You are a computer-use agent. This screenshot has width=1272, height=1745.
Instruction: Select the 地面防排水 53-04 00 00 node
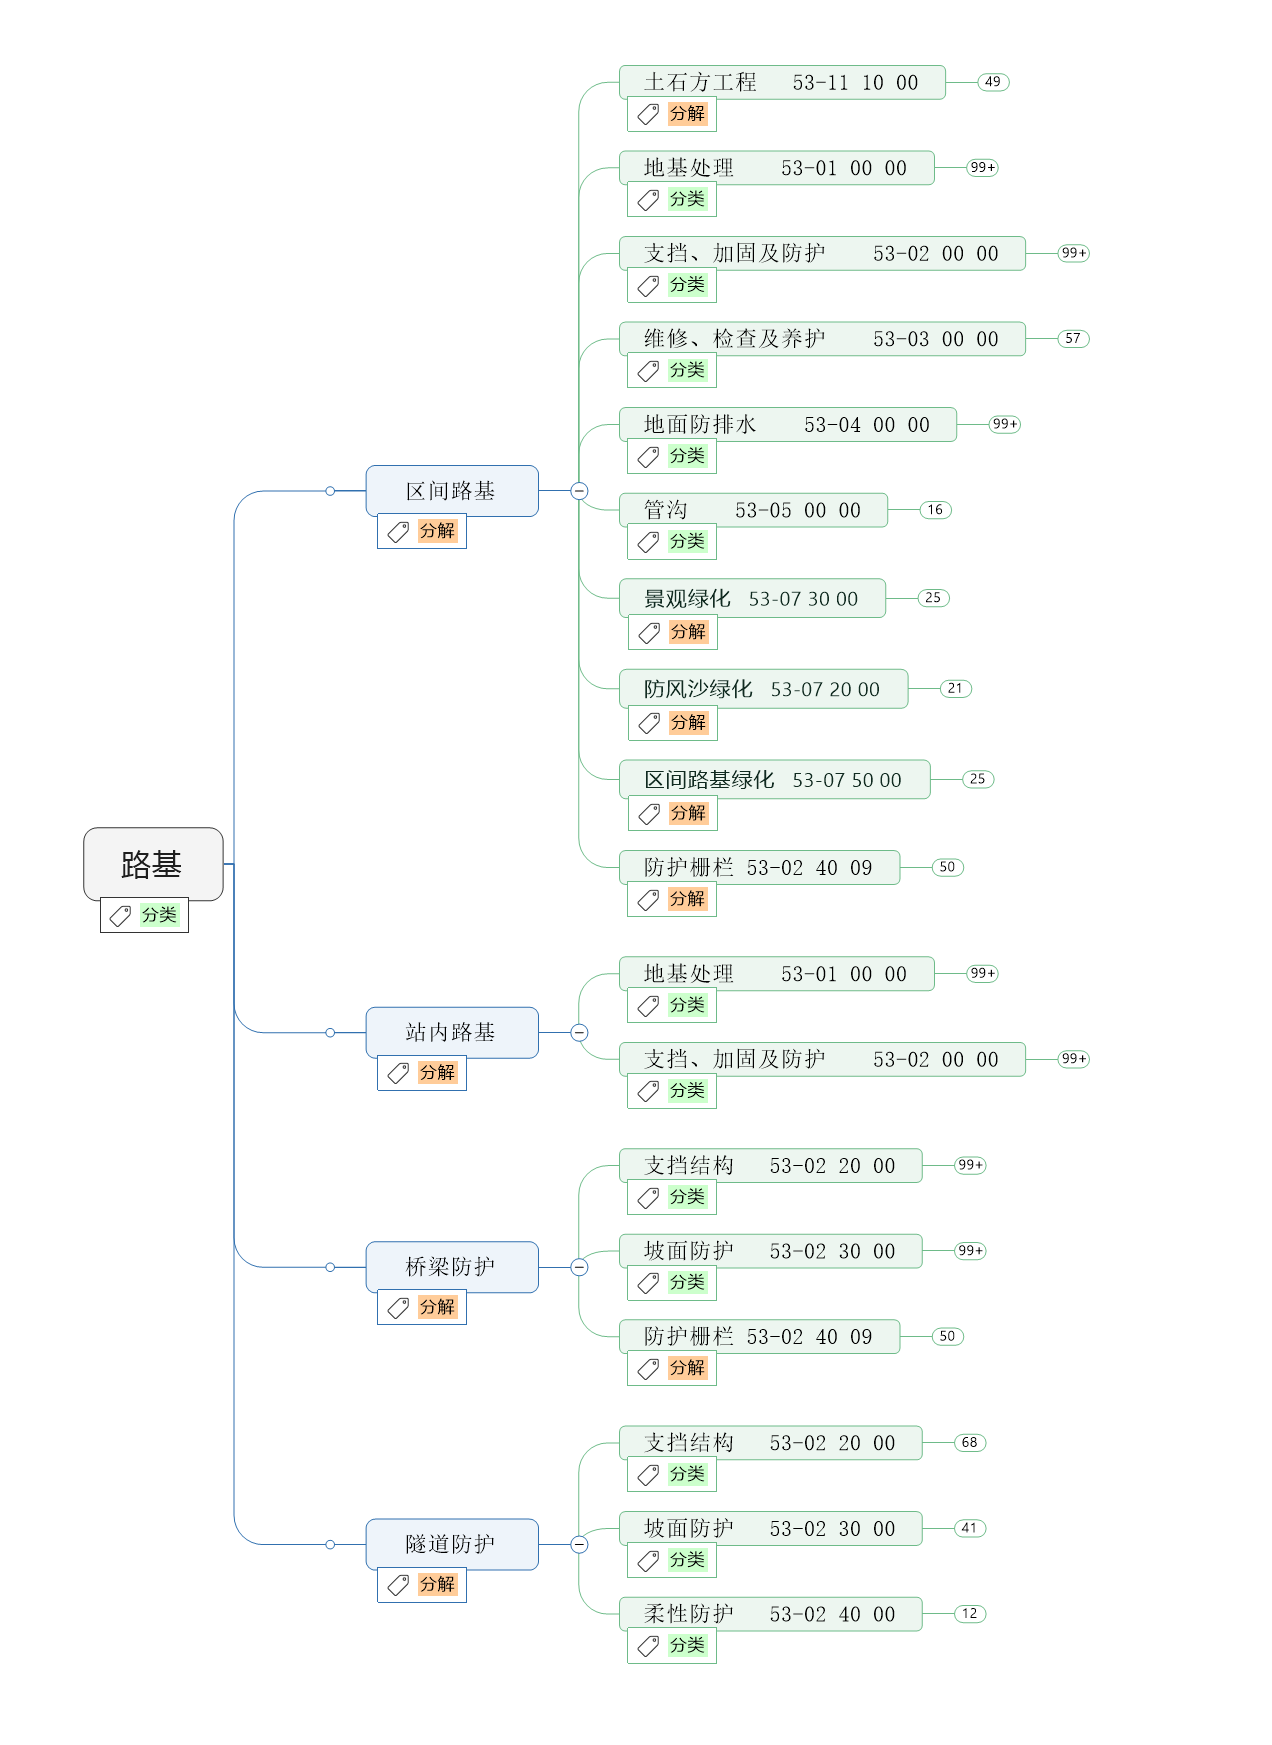[787, 425]
